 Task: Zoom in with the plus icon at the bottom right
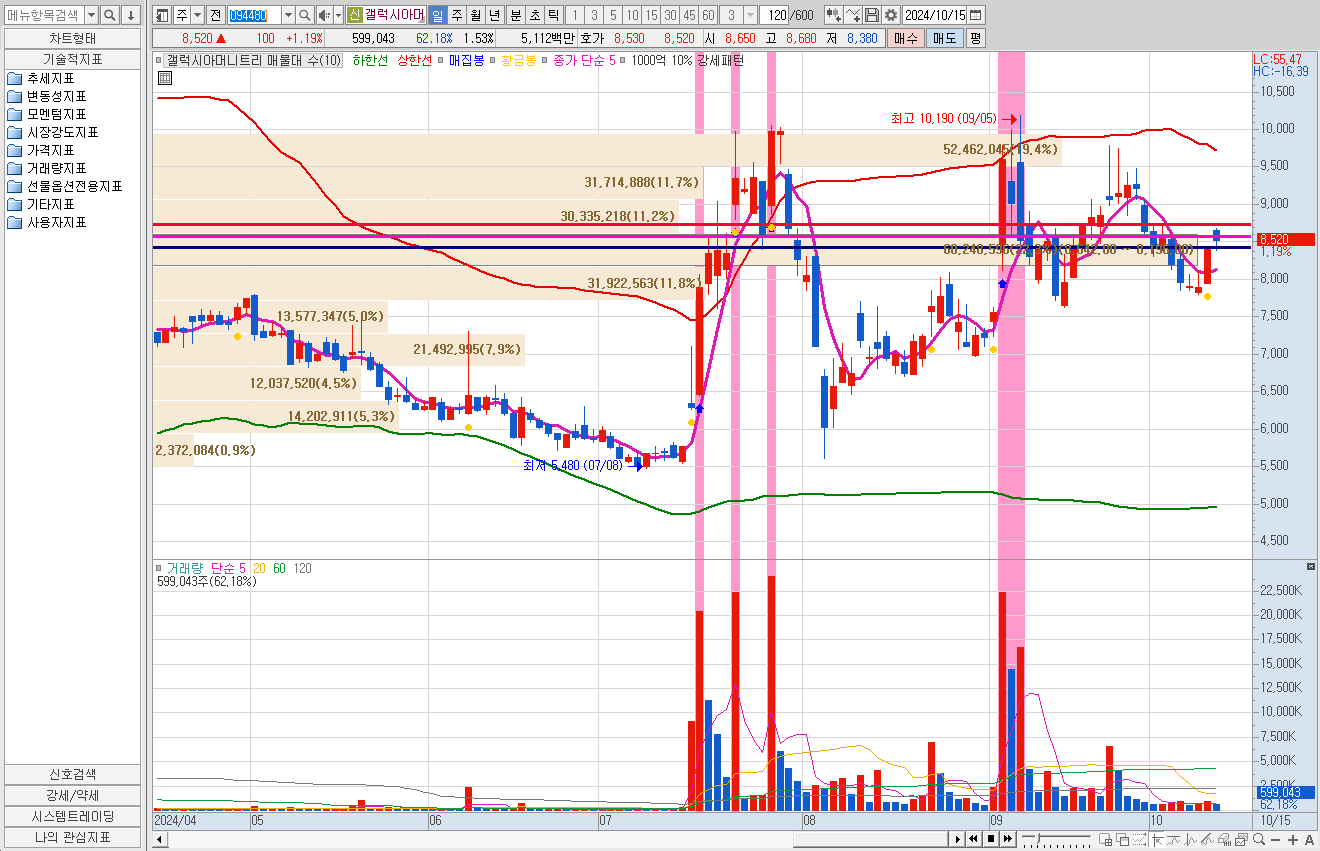pos(1293,840)
